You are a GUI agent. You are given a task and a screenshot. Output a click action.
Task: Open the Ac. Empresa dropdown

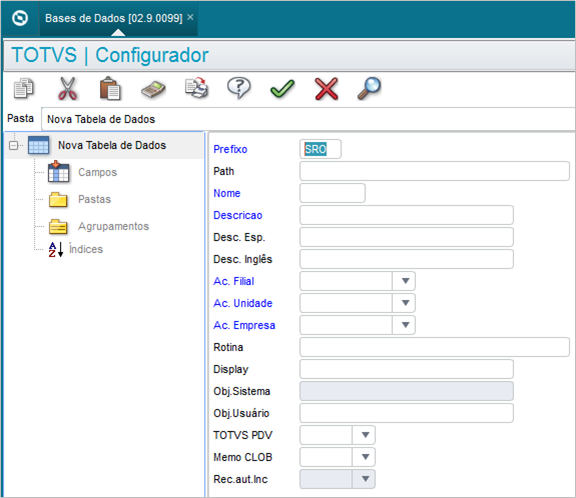pos(405,325)
